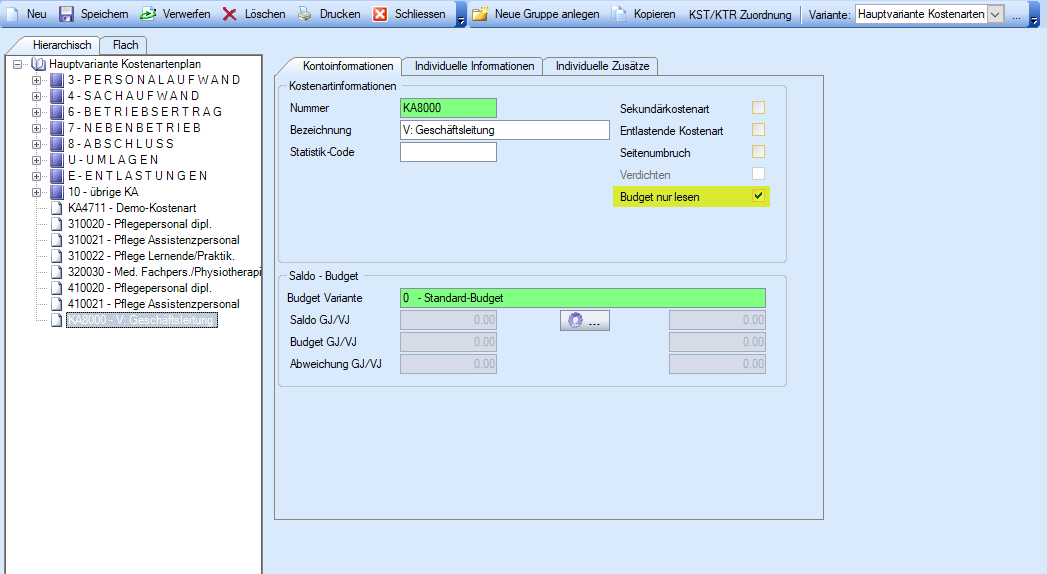Click the Drucken printer icon
The width and height of the screenshot is (1047, 574).
[x=305, y=14]
